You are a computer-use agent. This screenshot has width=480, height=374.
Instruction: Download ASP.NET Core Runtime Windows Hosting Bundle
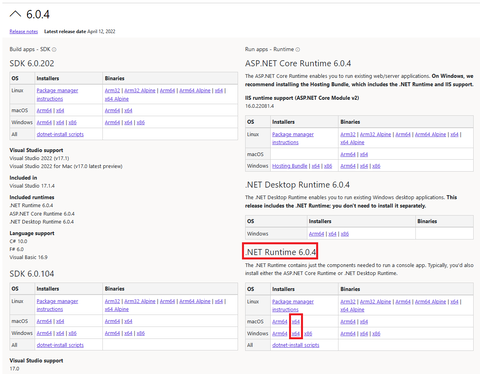pyautogui.click(x=290, y=166)
